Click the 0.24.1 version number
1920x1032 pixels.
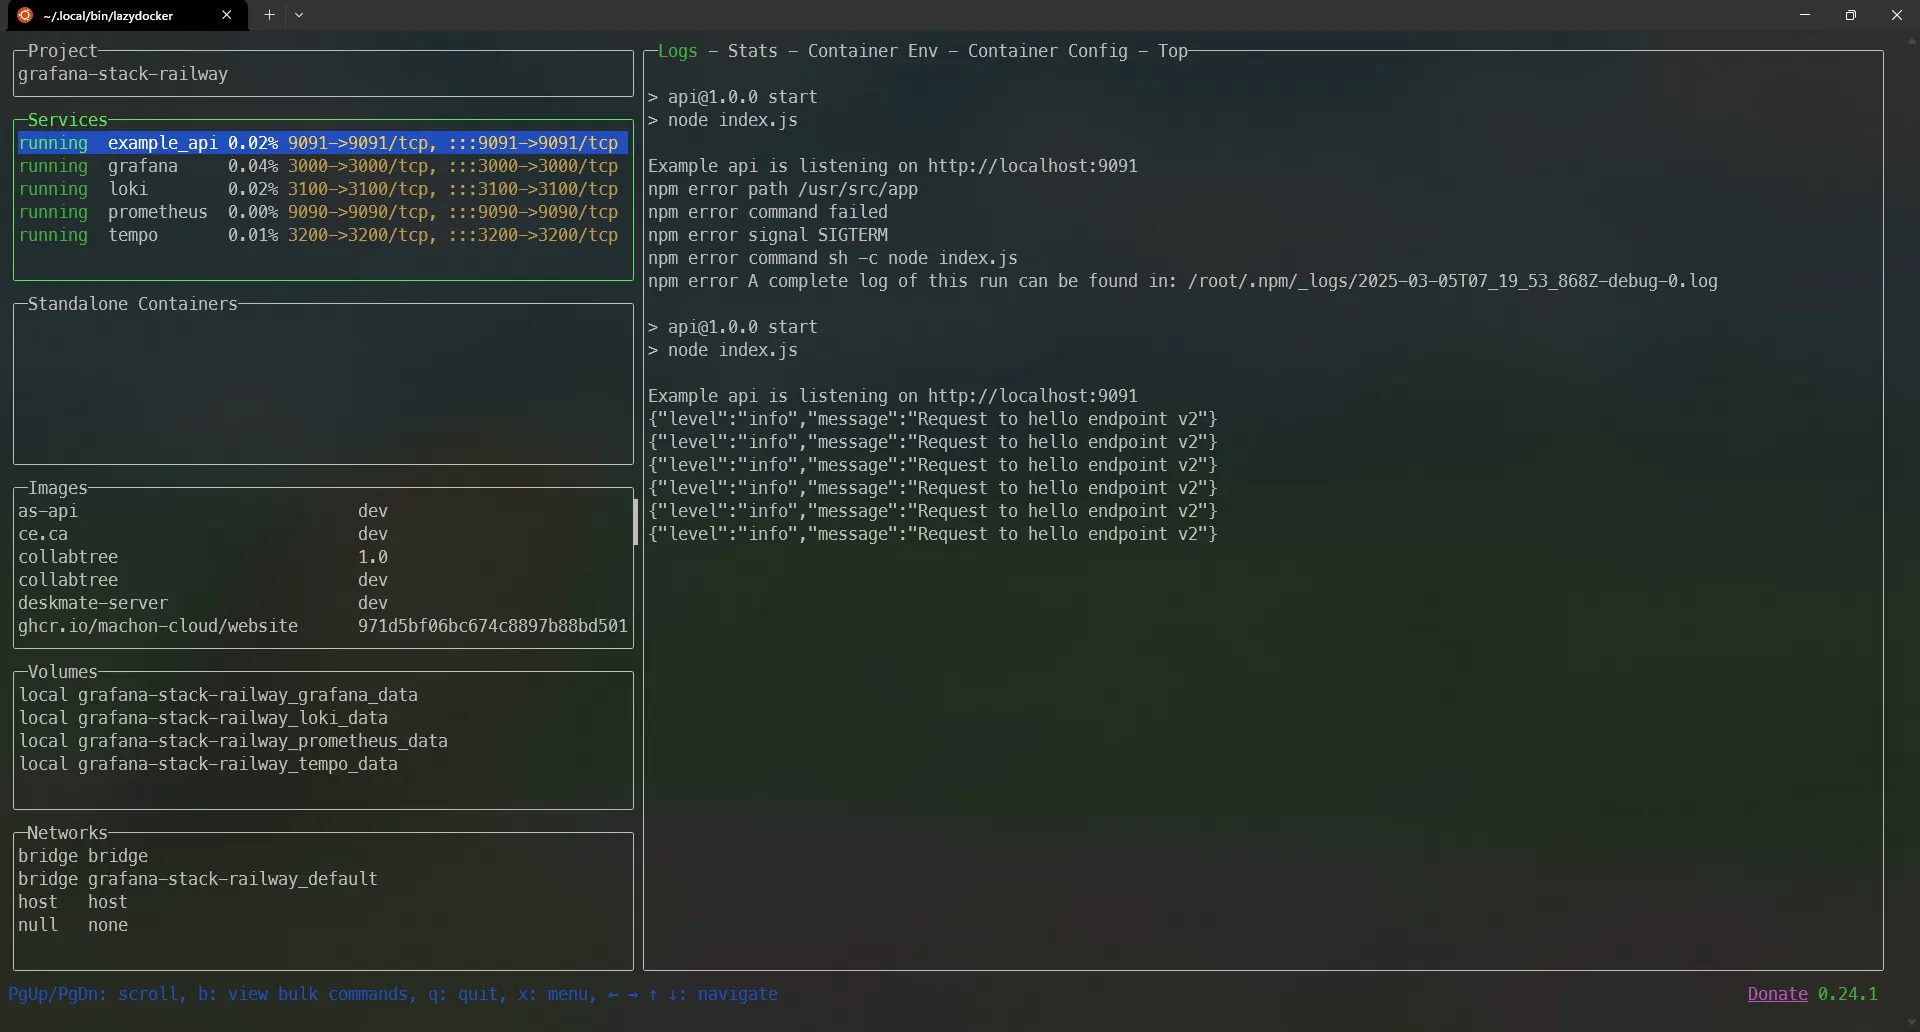tap(1847, 994)
